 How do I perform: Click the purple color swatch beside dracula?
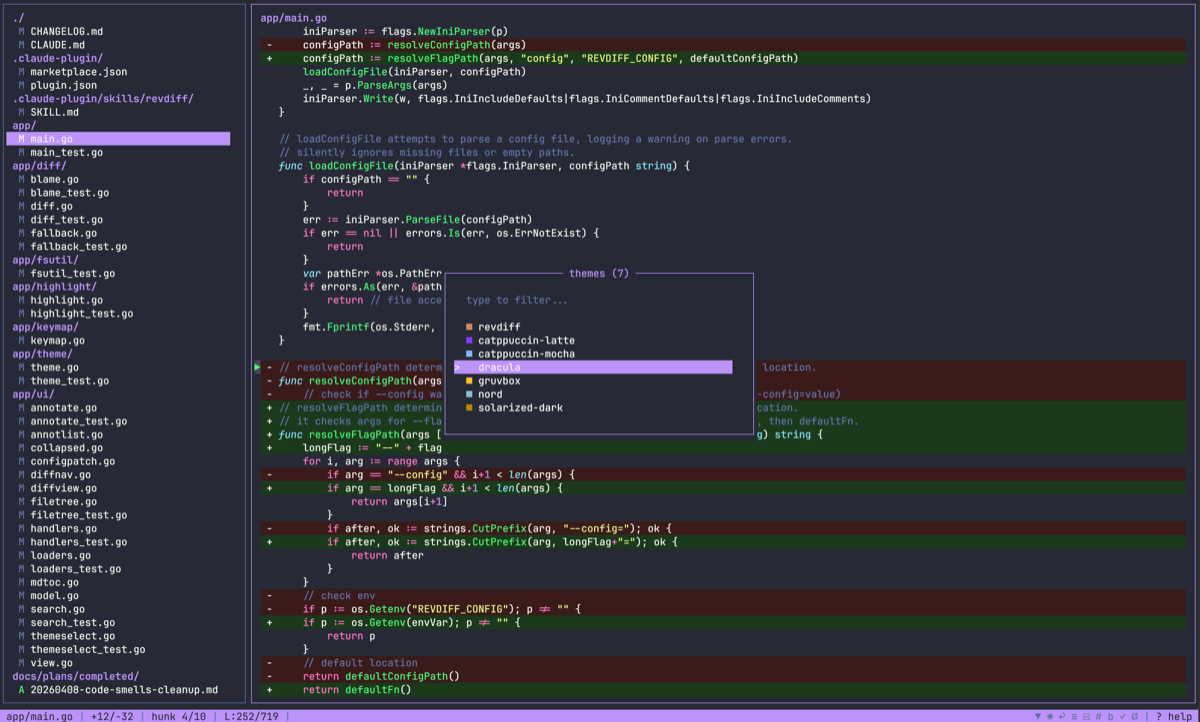(468, 367)
